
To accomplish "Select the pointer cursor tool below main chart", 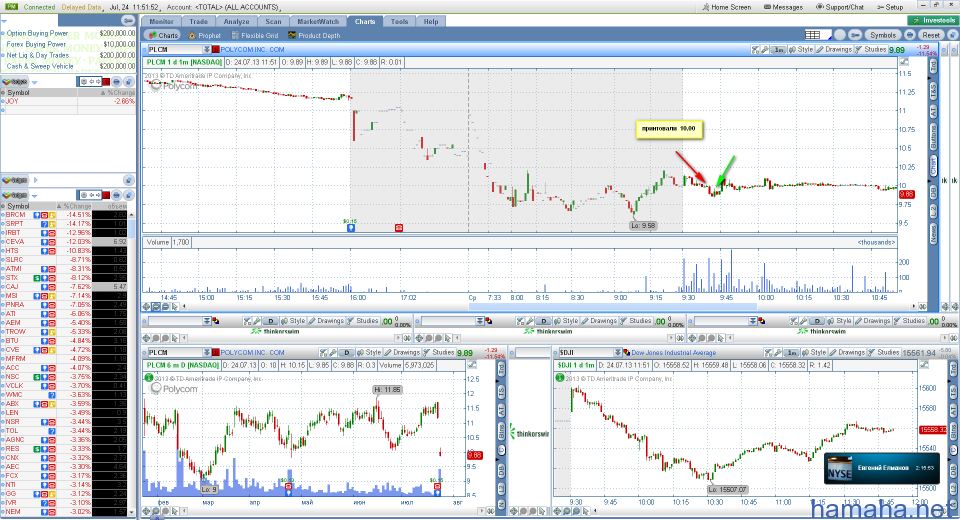I will pyautogui.click(x=175, y=307).
